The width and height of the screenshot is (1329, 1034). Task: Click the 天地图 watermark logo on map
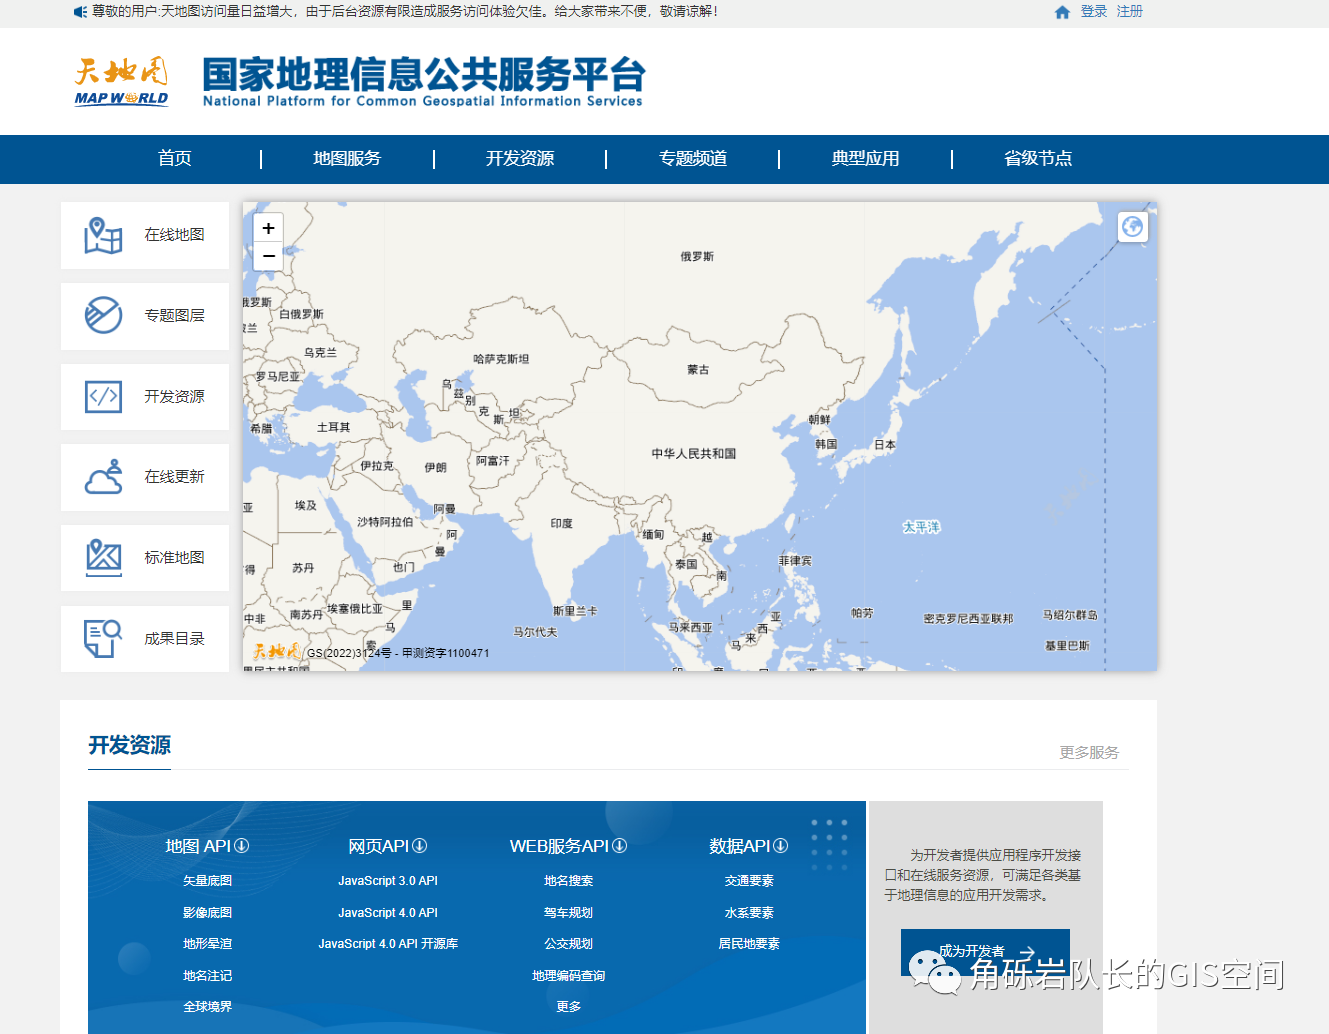(276, 651)
